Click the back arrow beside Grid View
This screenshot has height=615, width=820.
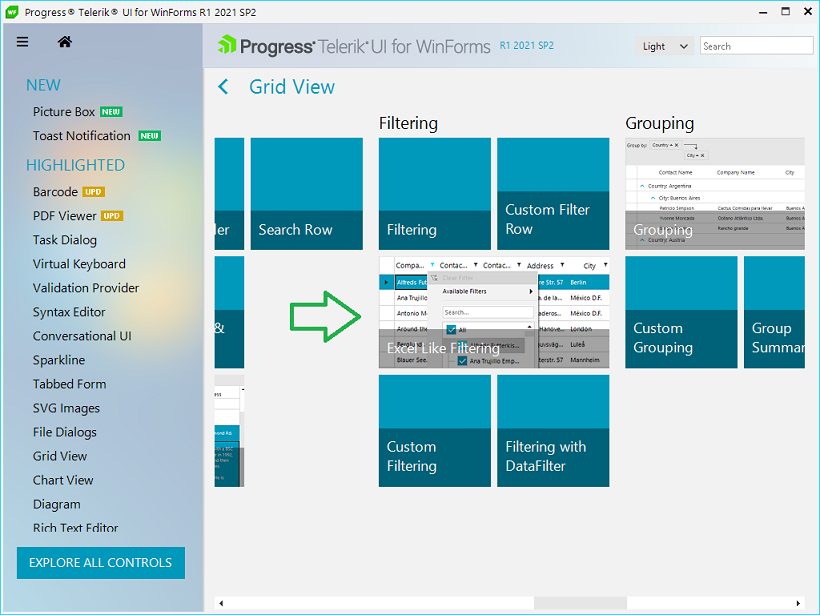[223, 87]
